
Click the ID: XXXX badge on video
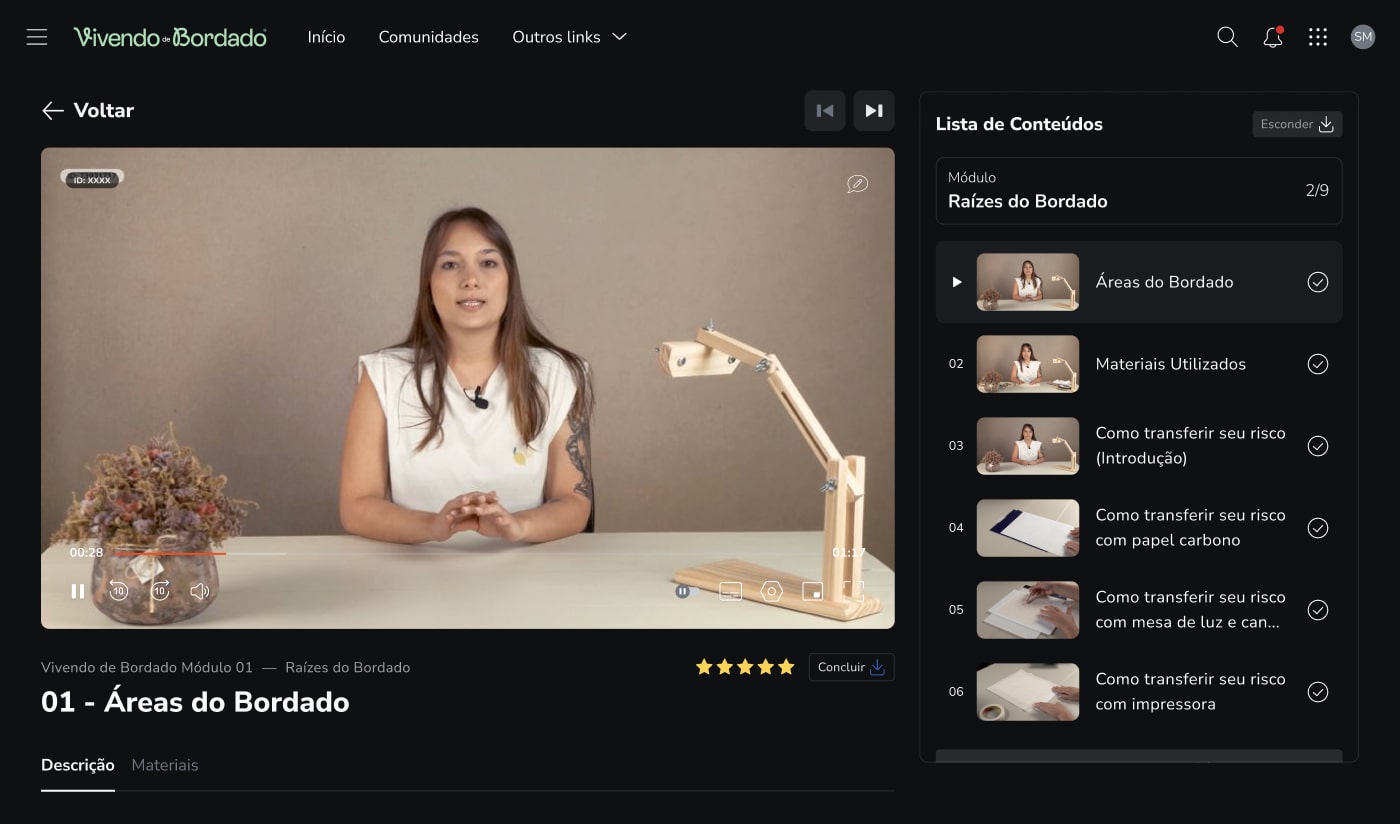tap(92, 180)
